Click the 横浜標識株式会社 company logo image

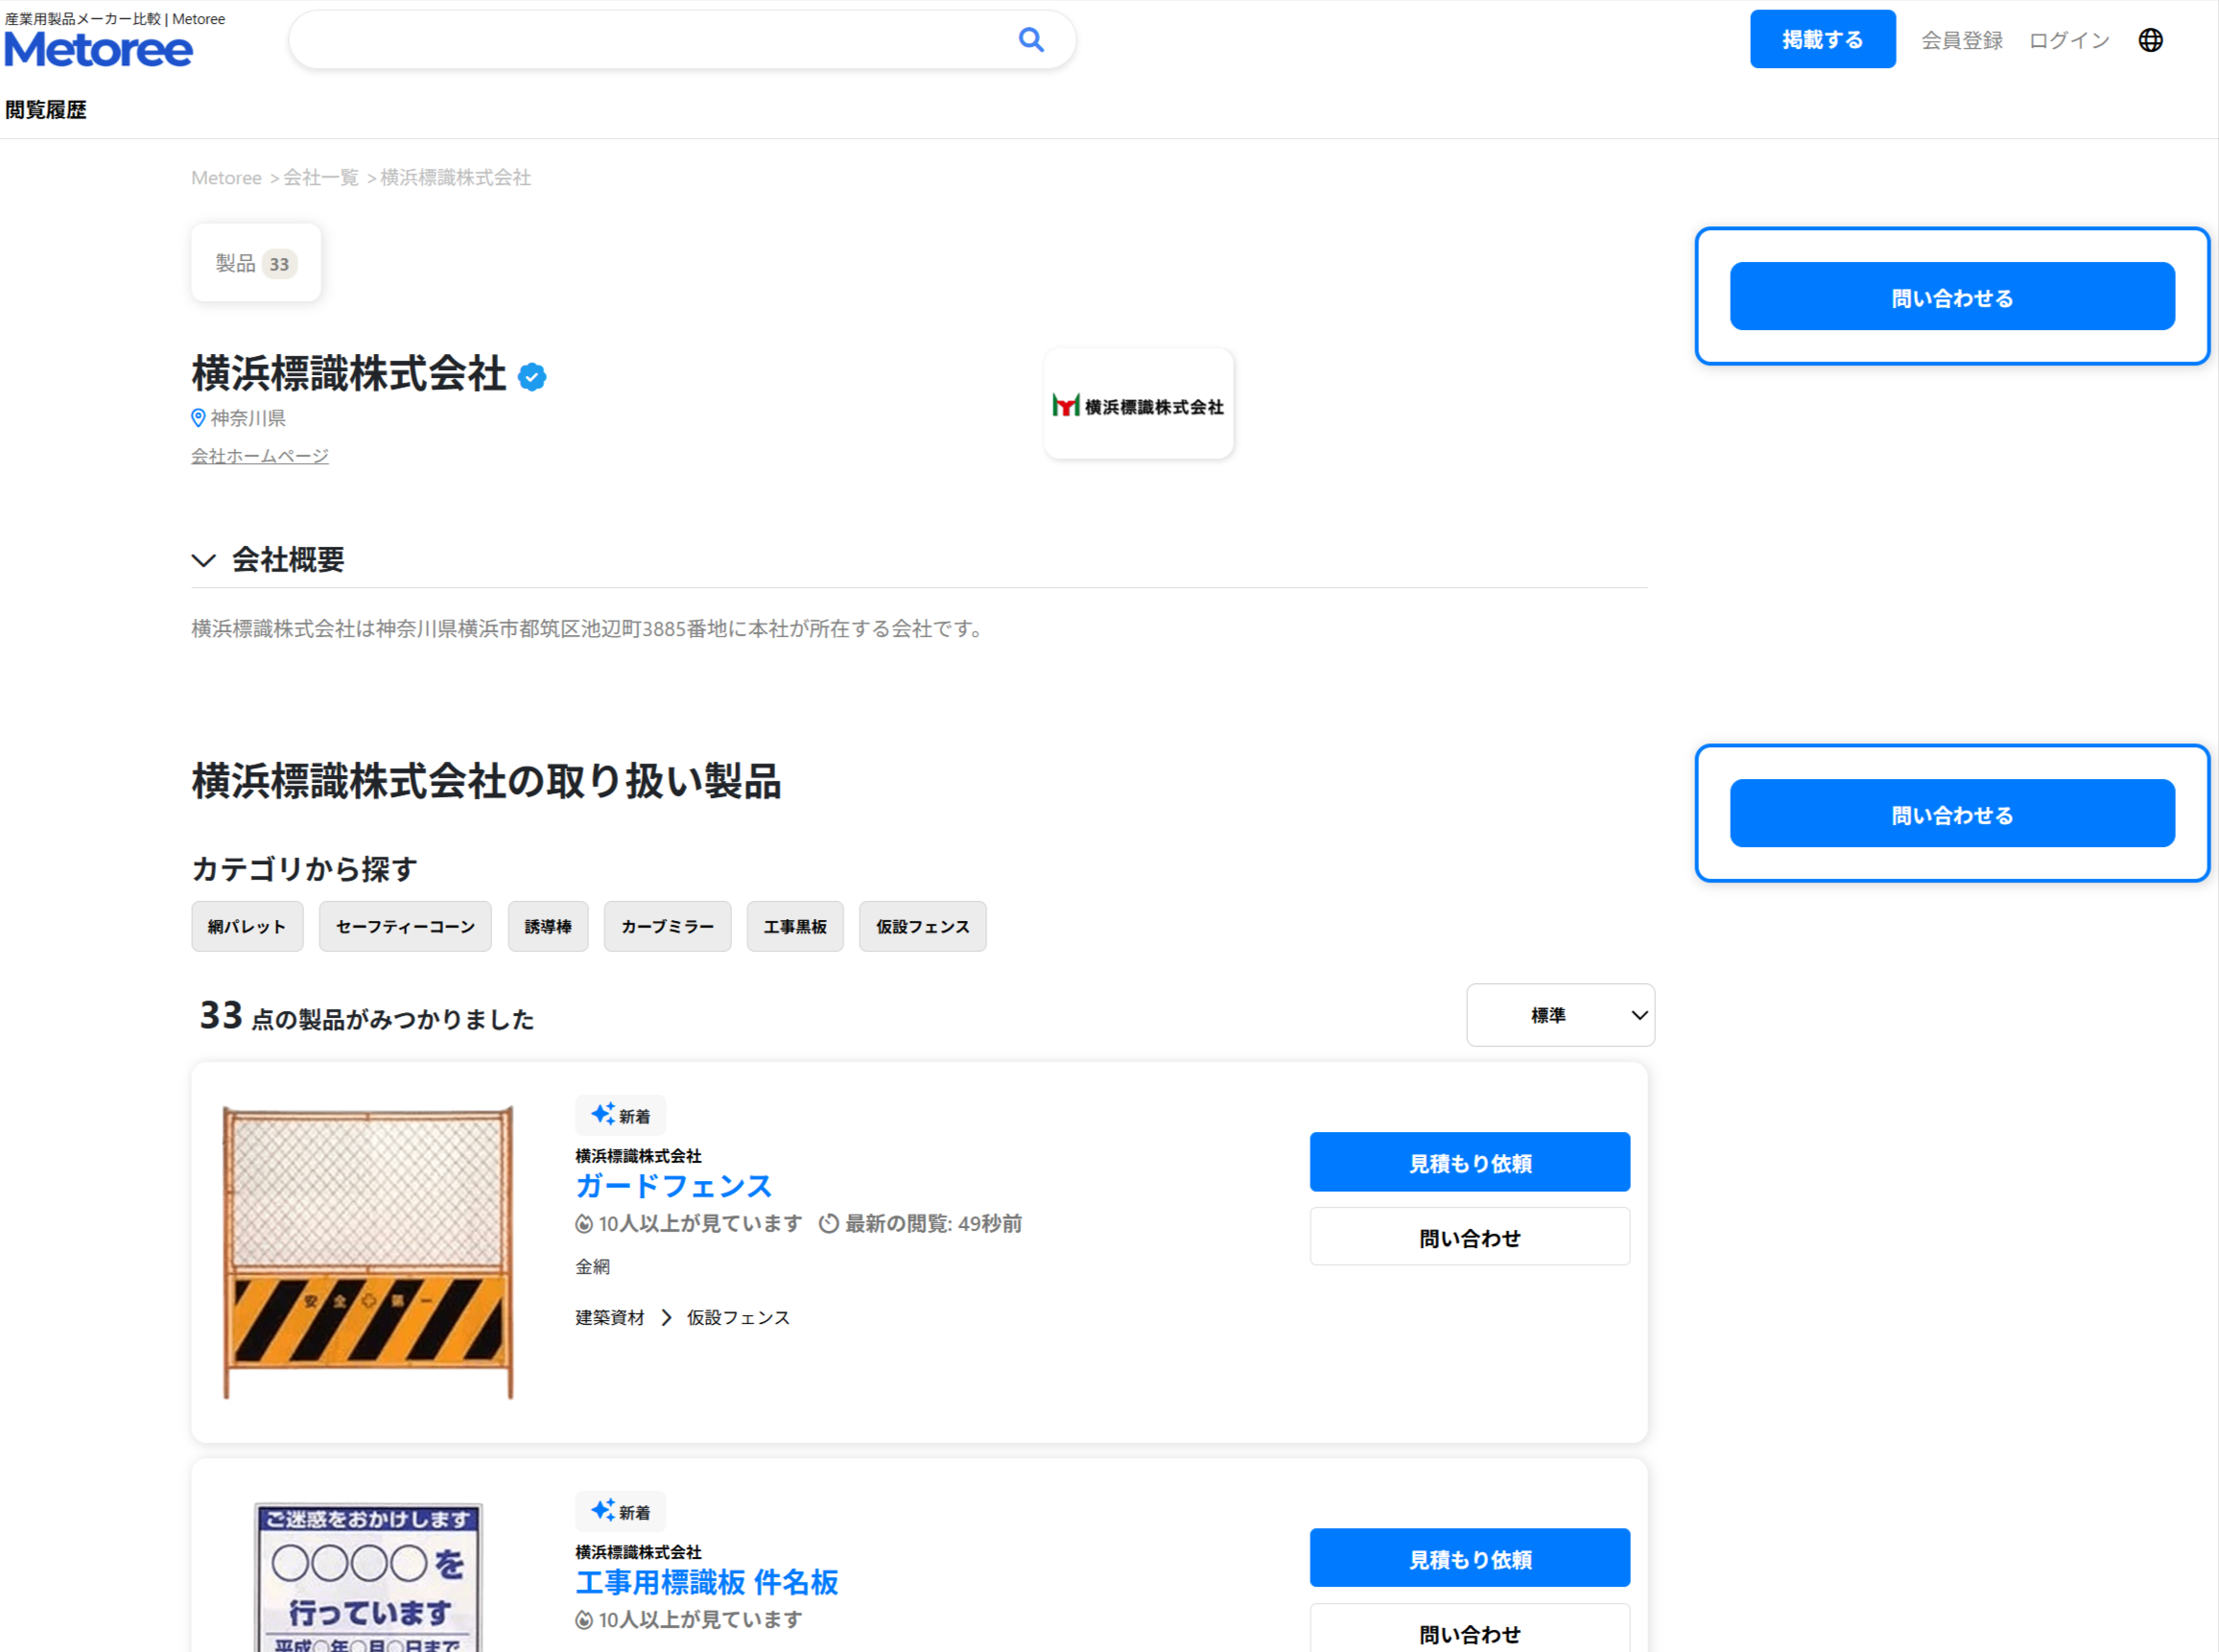[x=1138, y=405]
